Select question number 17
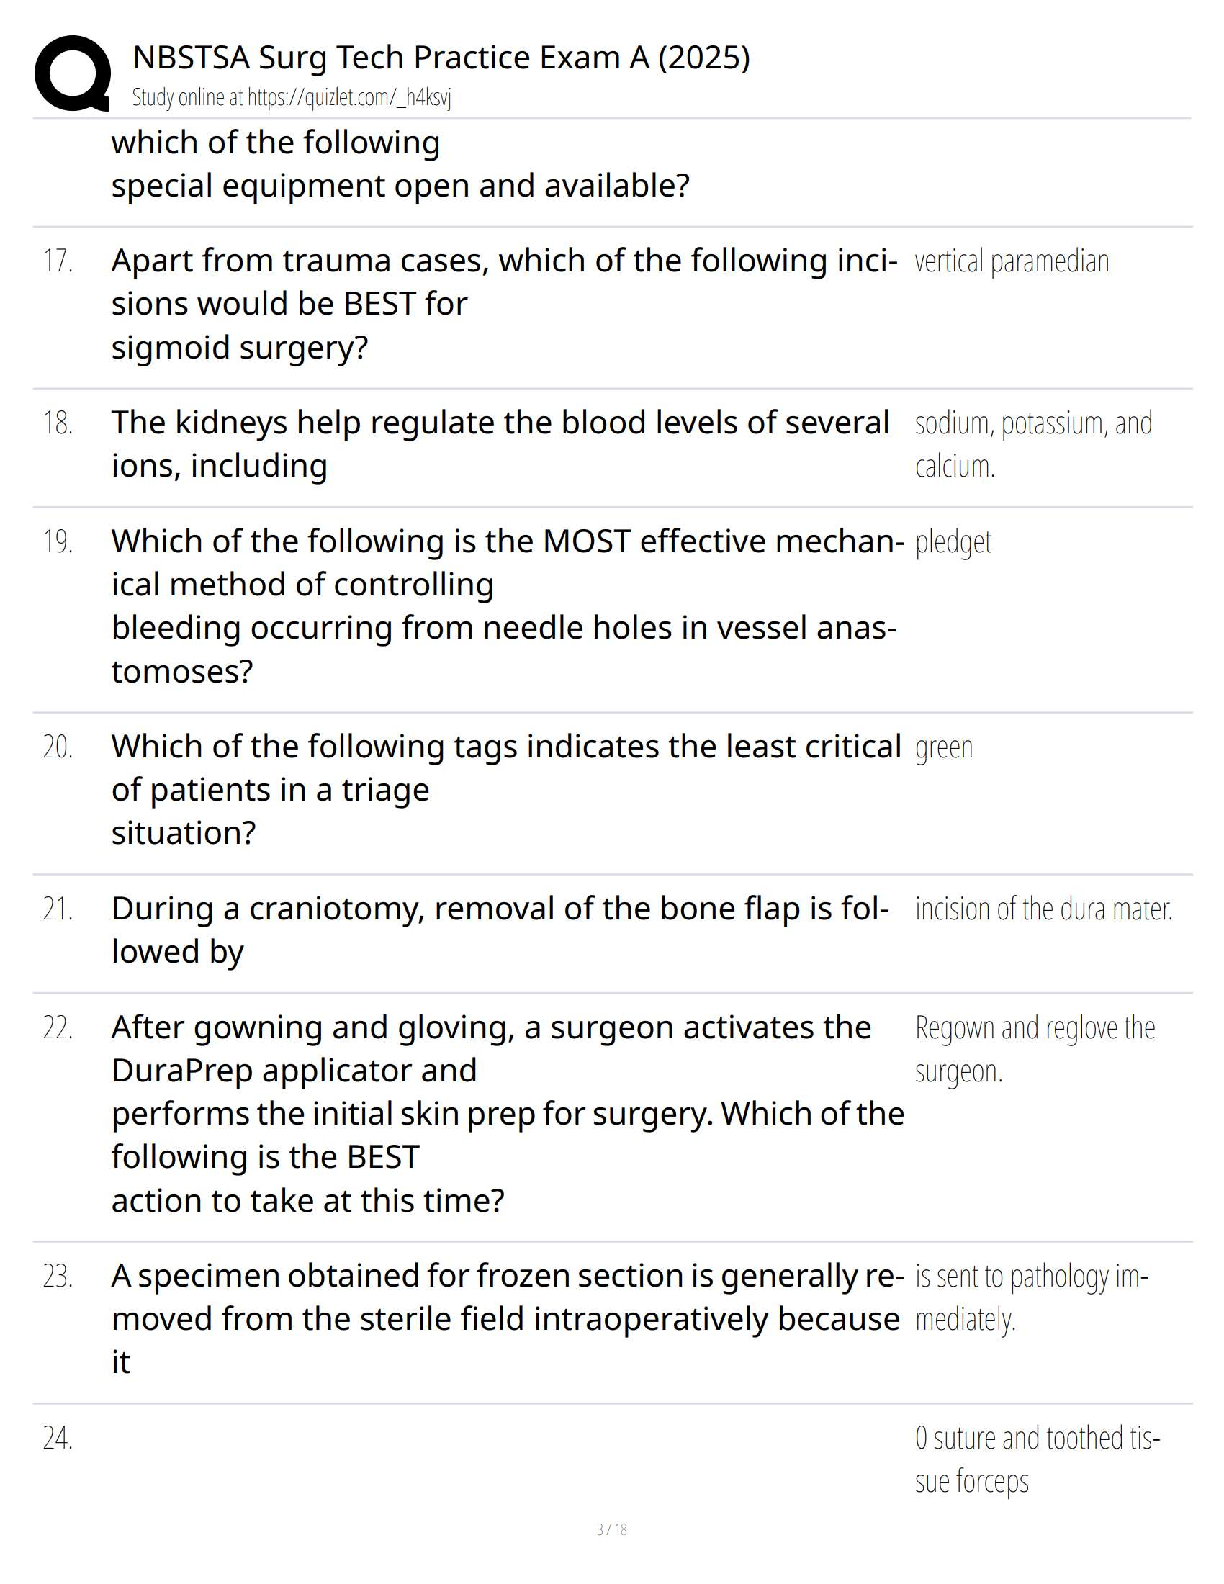Screen dimensions: 1224x1584 [58, 261]
